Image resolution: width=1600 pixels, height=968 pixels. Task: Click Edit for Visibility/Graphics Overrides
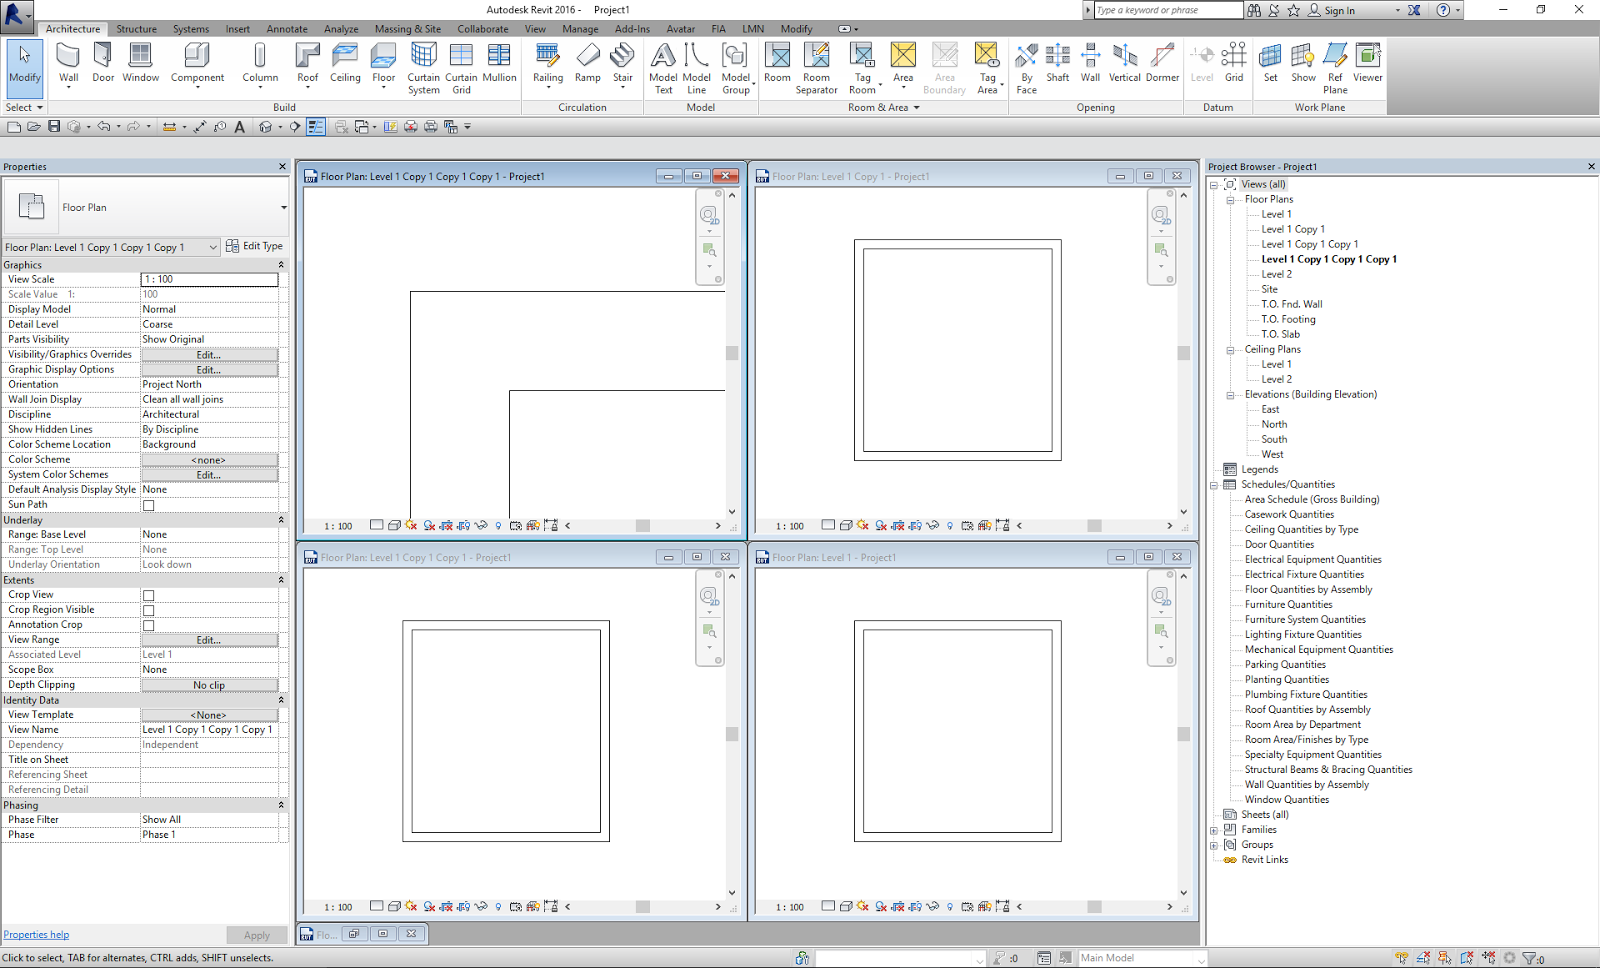(x=209, y=355)
